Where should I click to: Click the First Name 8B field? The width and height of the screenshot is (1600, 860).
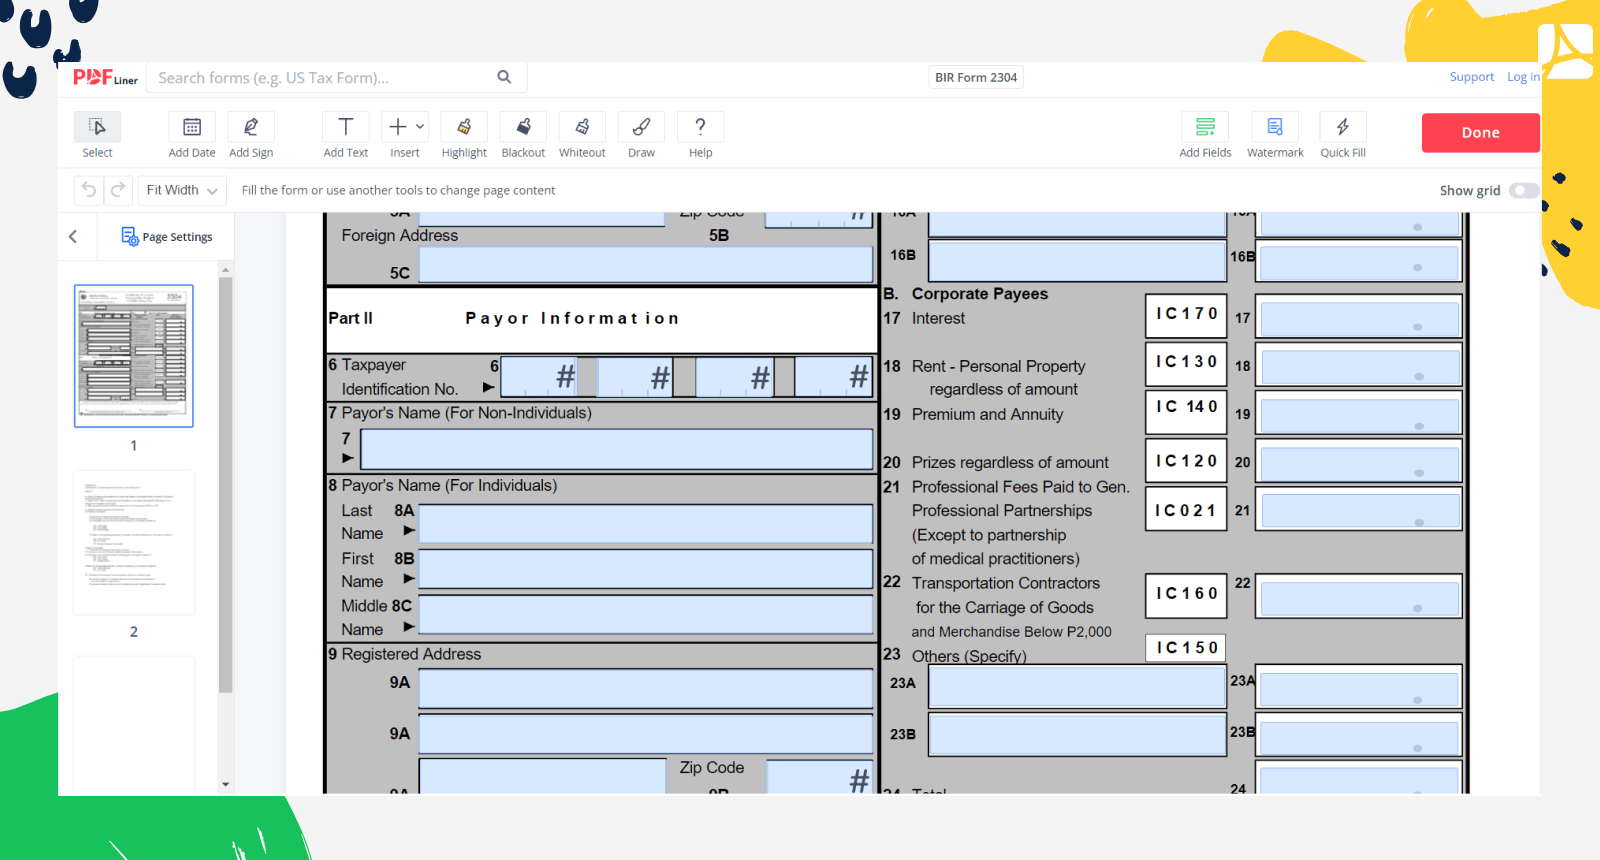[646, 569]
